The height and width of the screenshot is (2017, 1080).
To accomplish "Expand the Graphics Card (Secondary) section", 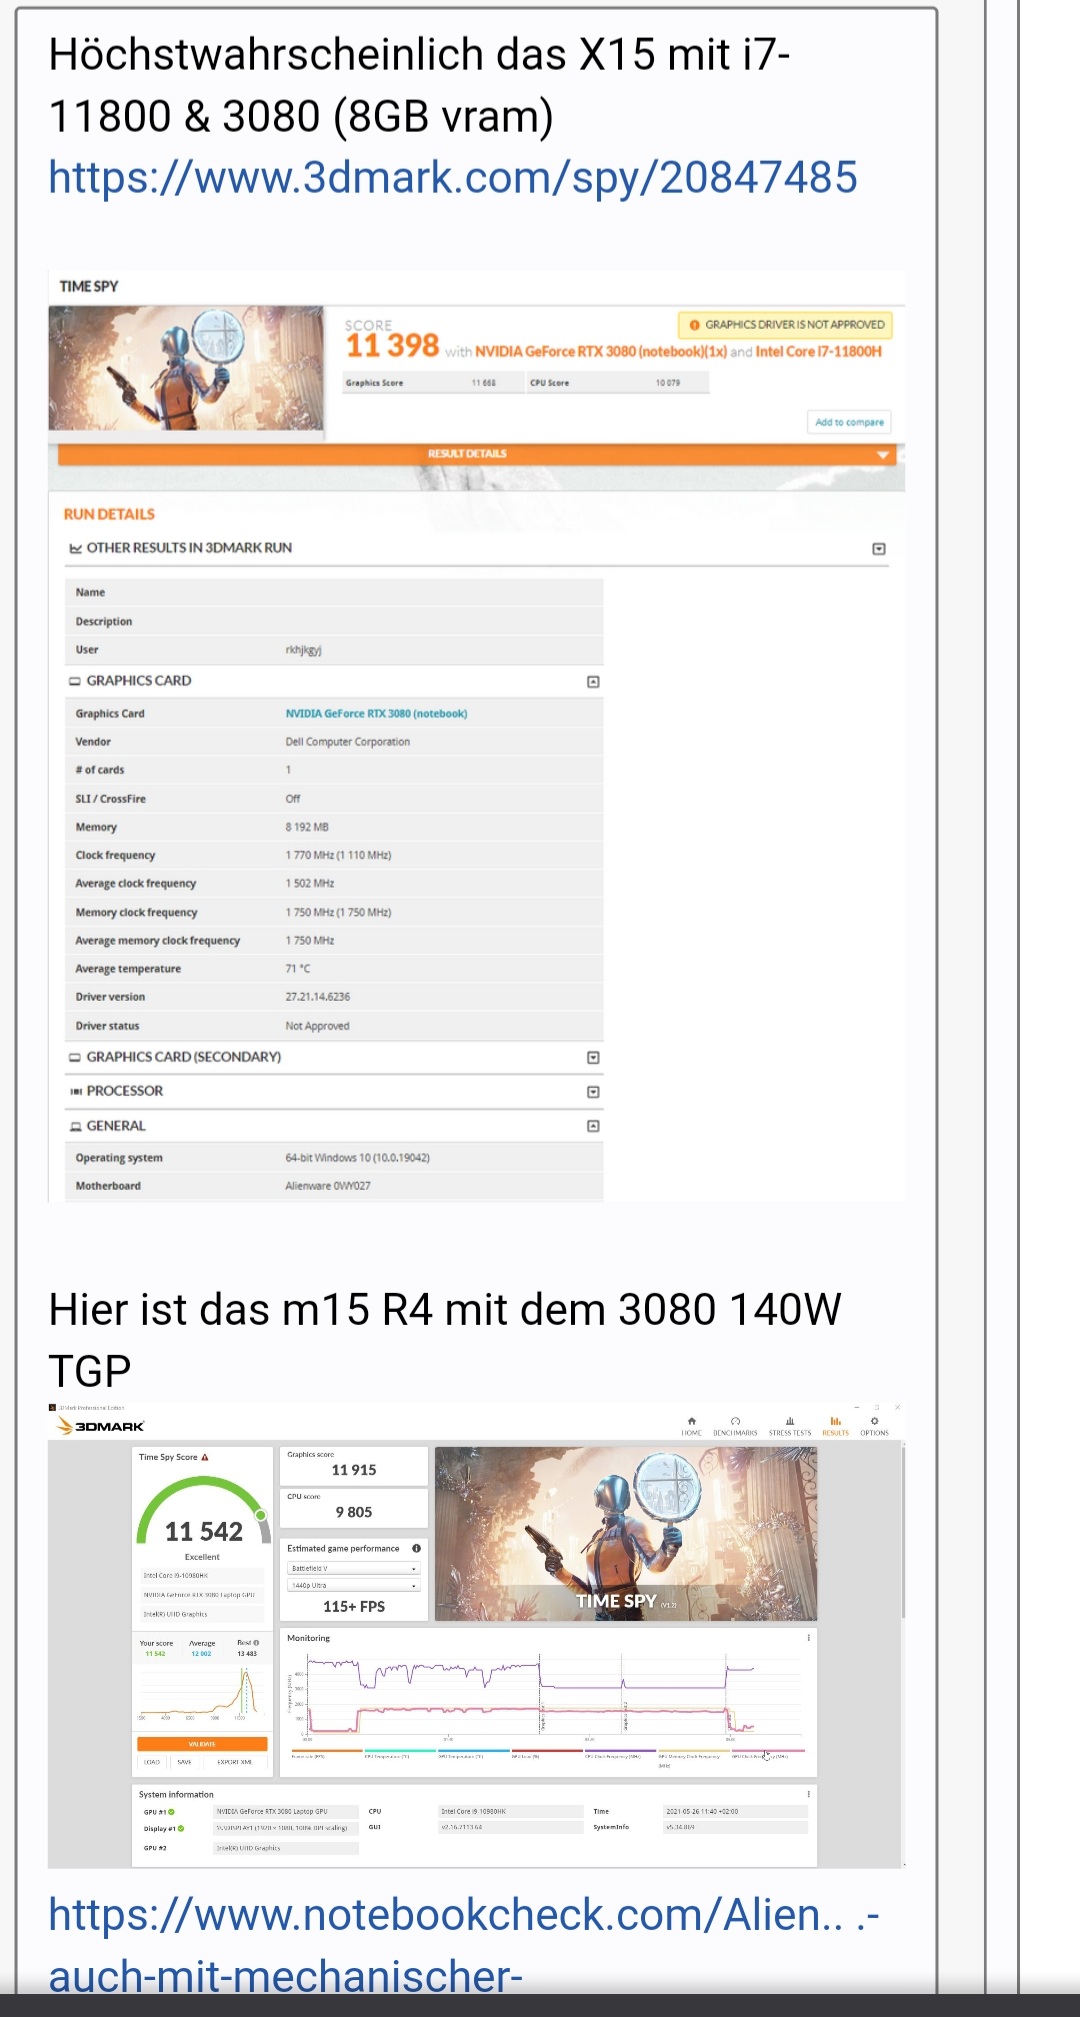I will click(593, 1058).
